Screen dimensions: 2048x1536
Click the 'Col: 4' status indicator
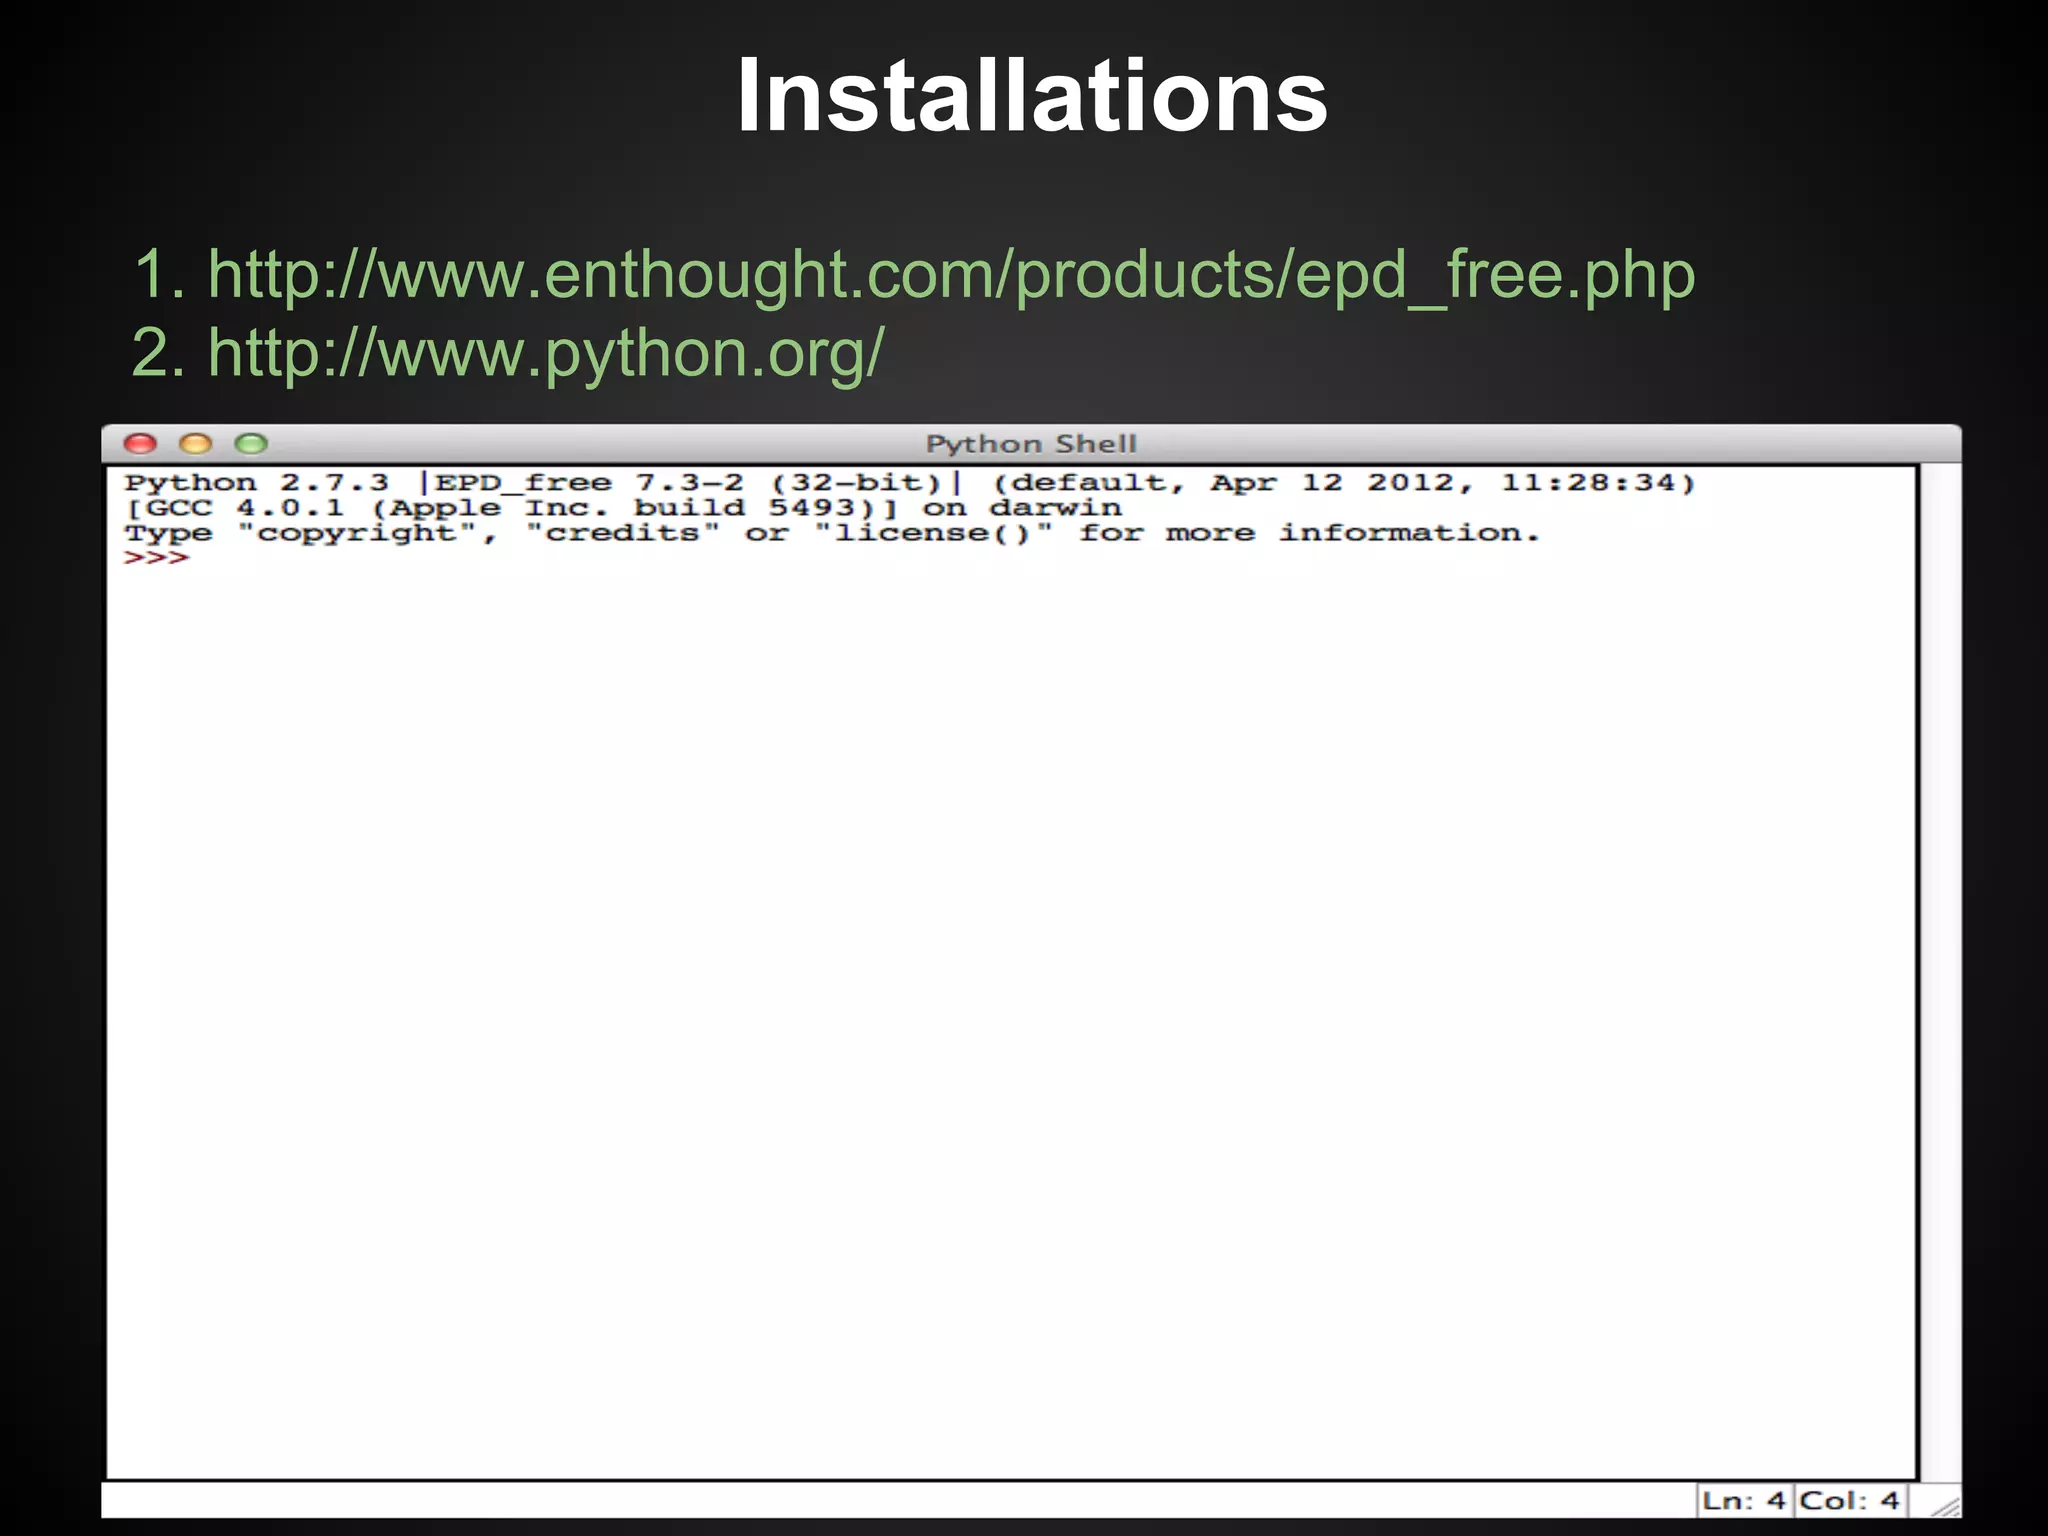pyautogui.click(x=1850, y=1501)
